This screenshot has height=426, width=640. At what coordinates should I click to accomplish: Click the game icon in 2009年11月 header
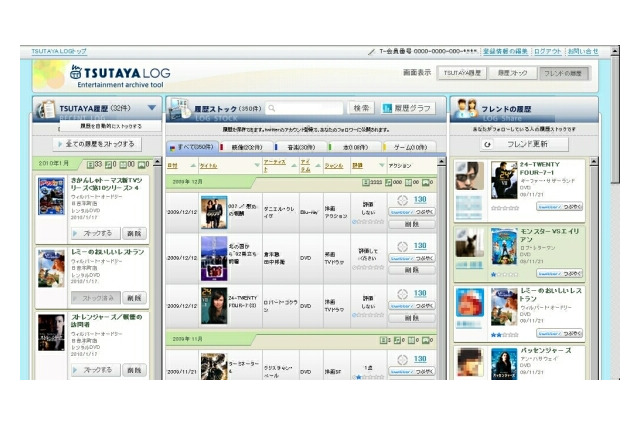425,340
